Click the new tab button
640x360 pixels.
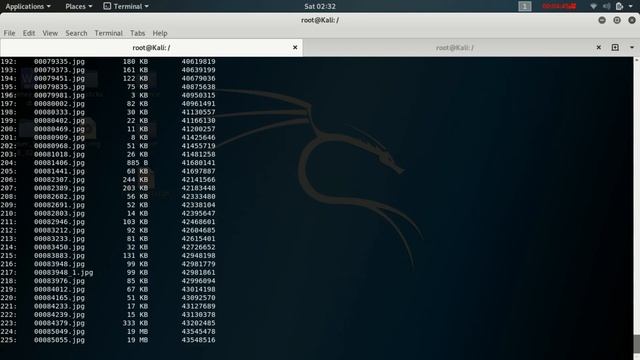point(615,47)
